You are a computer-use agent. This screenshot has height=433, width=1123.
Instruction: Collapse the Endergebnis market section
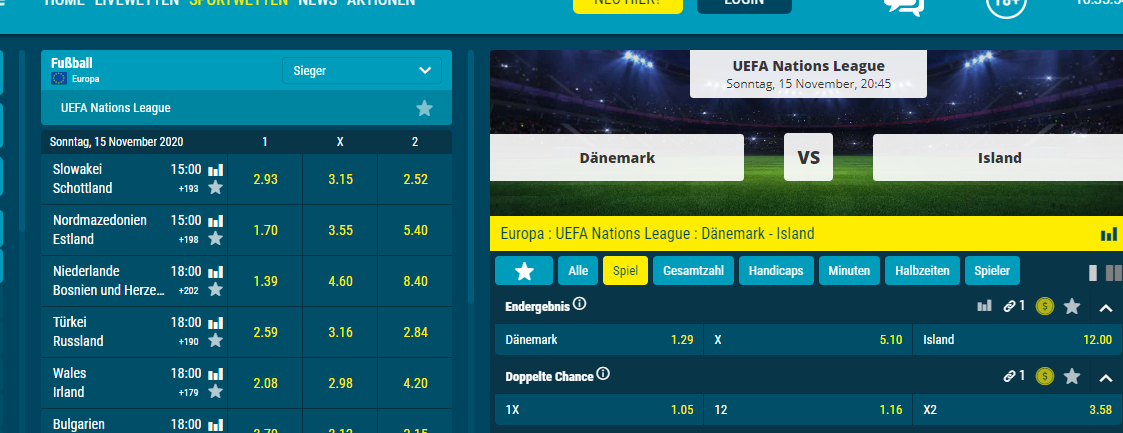click(1106, 308)
